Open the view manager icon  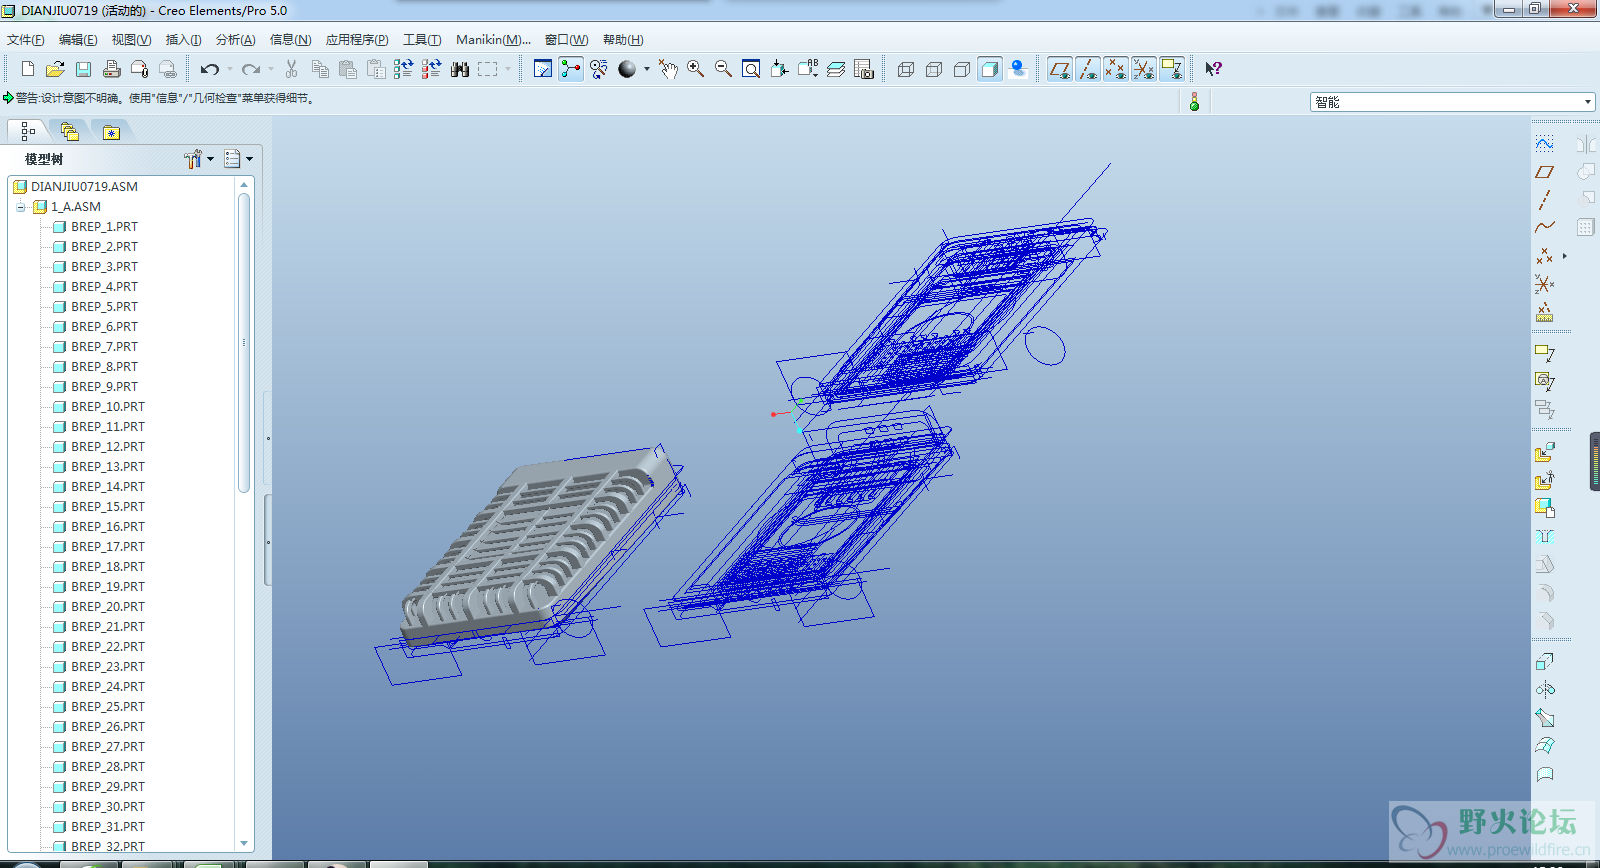[864, 69]
